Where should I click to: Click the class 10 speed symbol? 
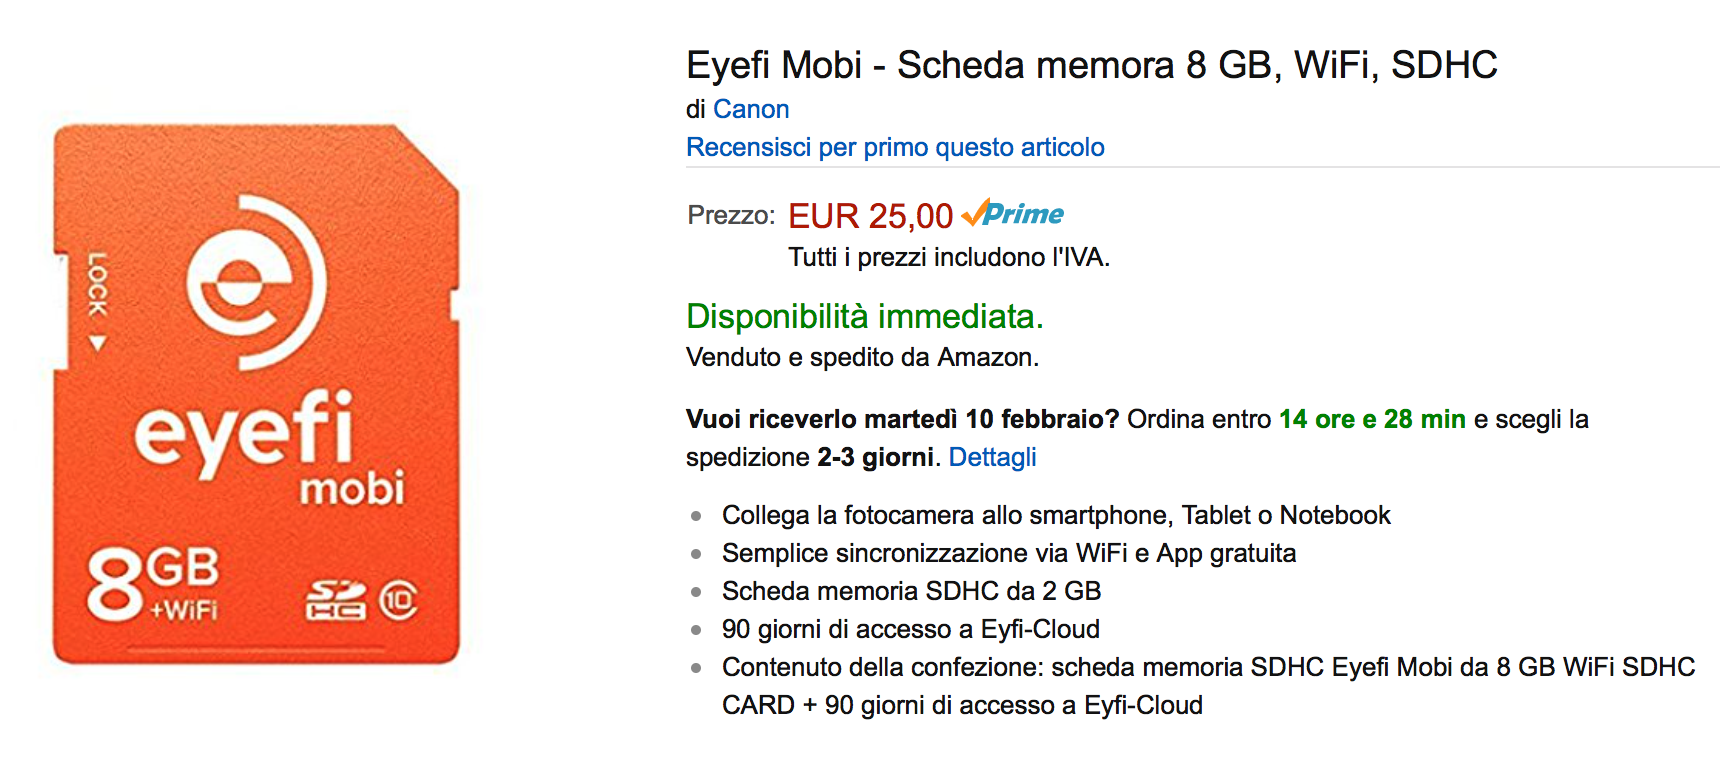pyautogui.click(x=398, y=600)
